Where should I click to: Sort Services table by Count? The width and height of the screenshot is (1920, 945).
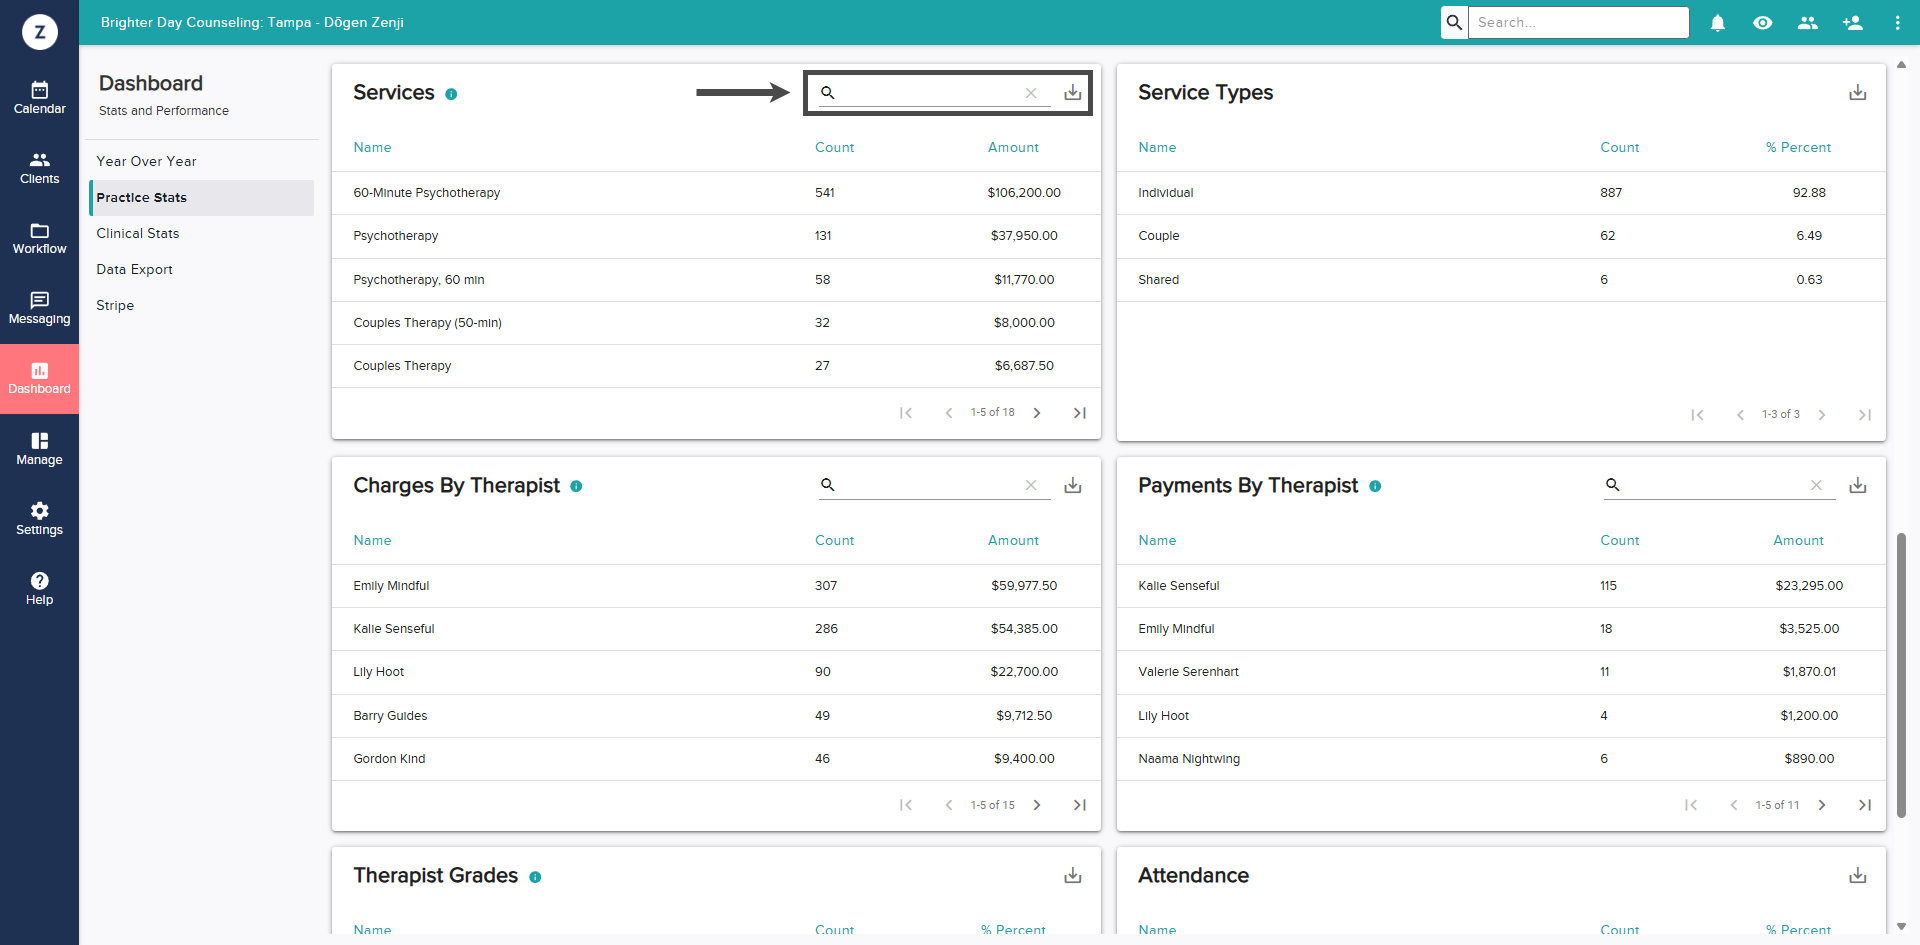tap(834, 147)
